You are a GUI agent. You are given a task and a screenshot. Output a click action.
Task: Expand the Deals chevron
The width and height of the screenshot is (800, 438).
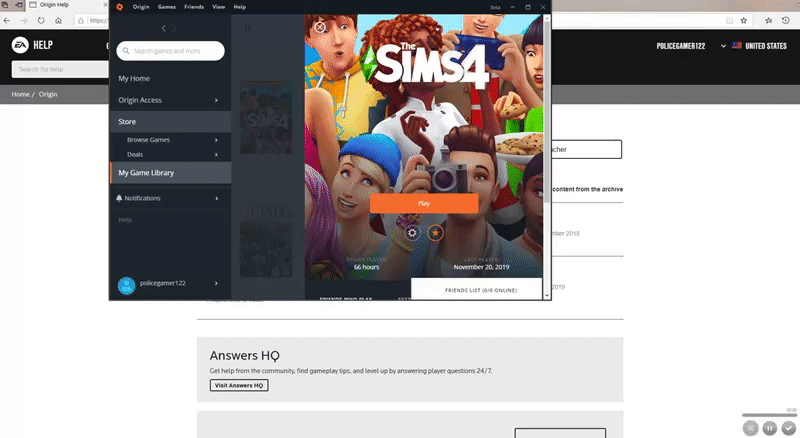(216, 155)
